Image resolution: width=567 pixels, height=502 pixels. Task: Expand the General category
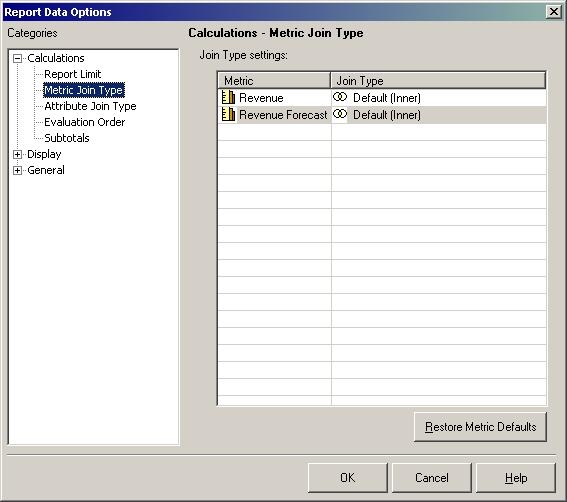[x=17, y=170]
